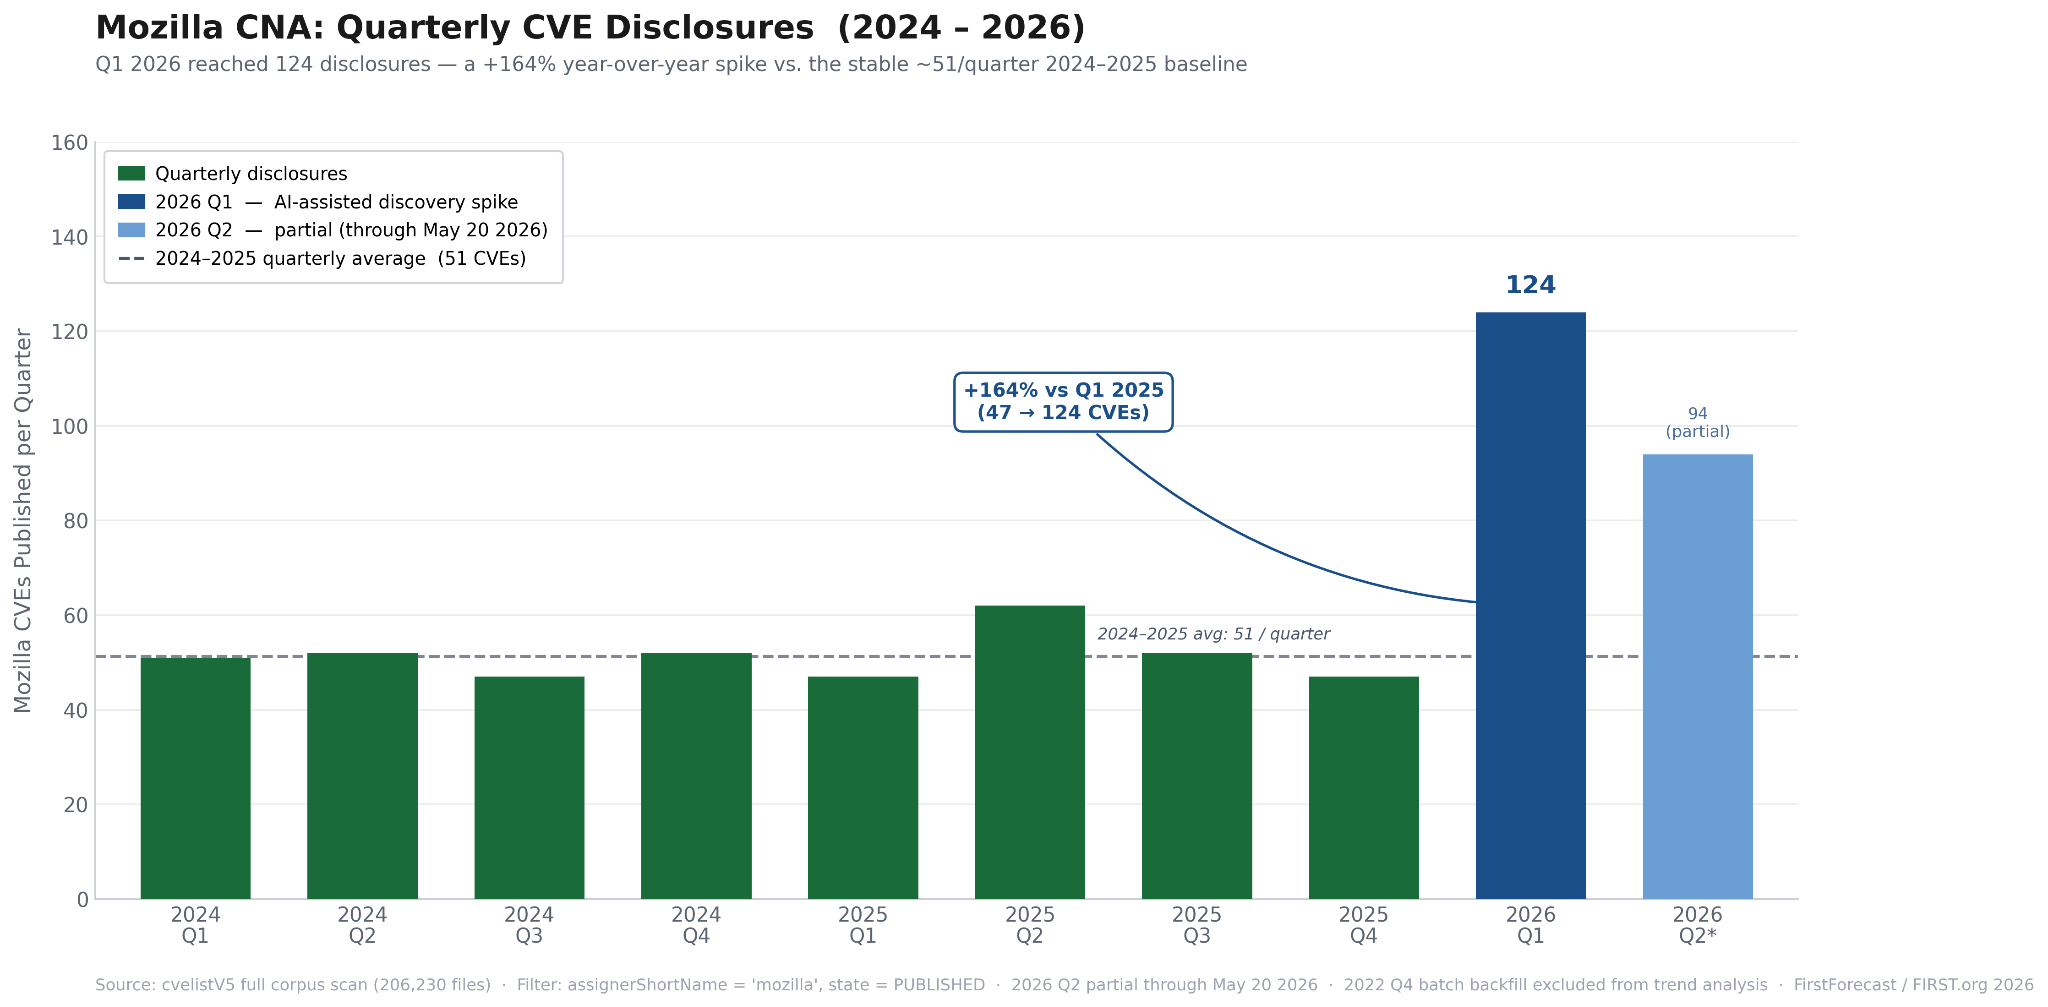This screenshot has height=1007, width=2048.
Task: Click the footnote 'FirstForecast / FIRST.org 2026'
Action: (x=1914, y=985)
